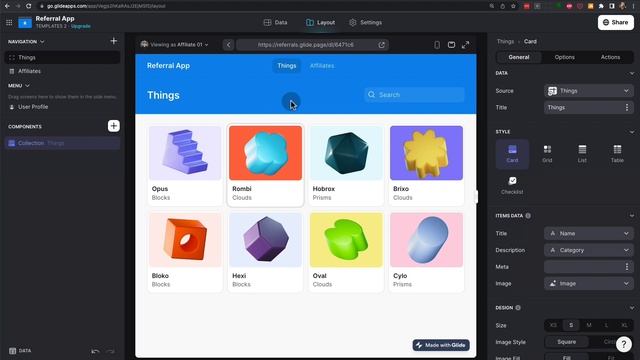The height and width of the screenshot is (360, 640).
Task: Choose size M
Action: click(x=589, y=325)
